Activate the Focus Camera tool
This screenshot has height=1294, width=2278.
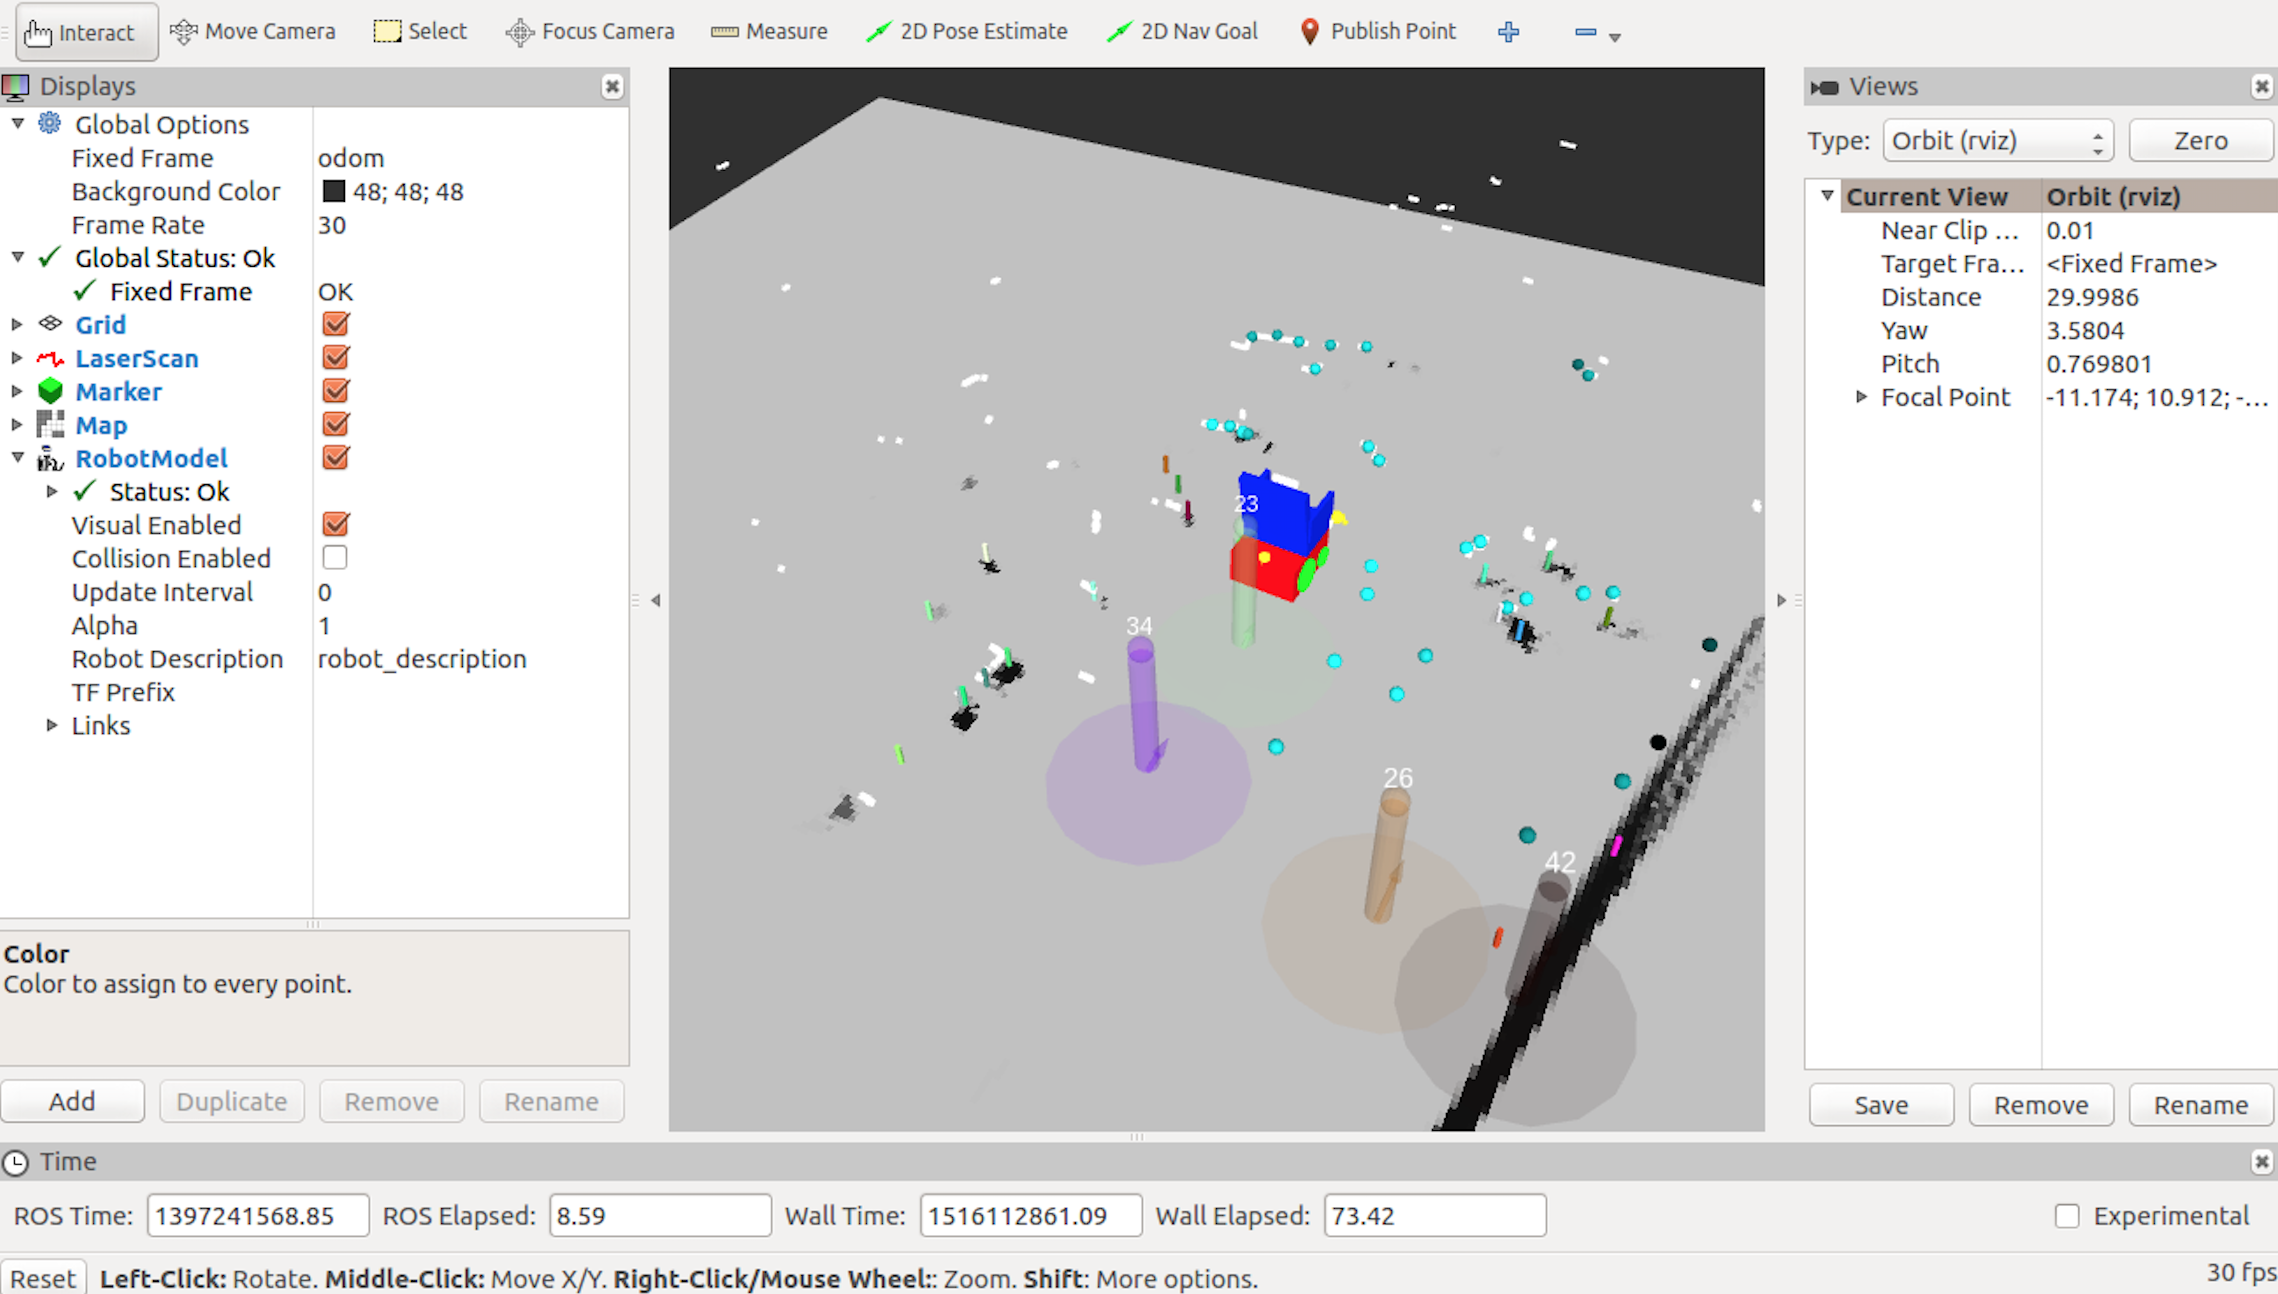click(590, 32)
